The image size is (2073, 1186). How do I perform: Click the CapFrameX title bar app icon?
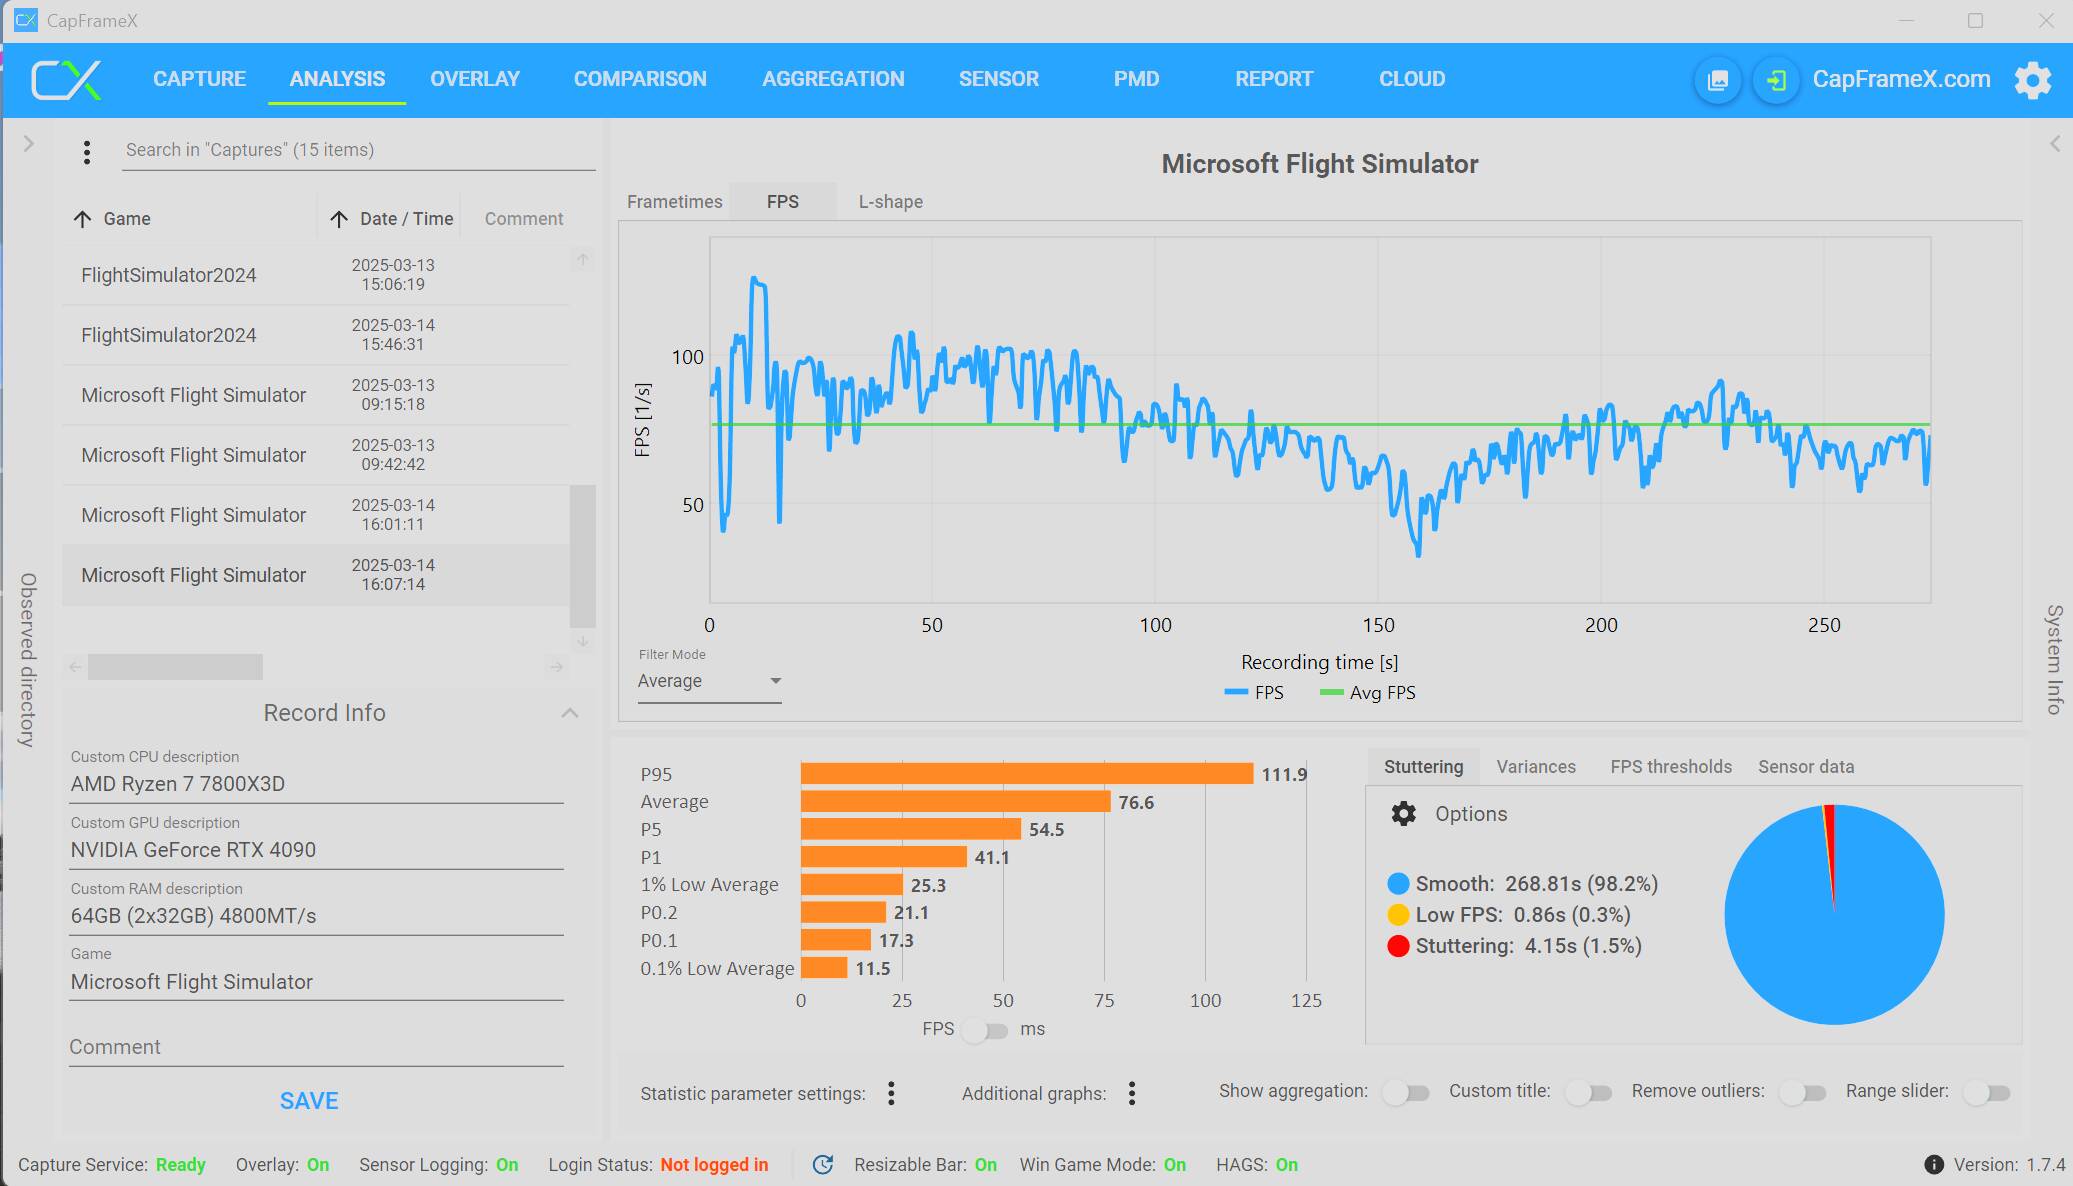pyautogui.click(x=25, y=20)
